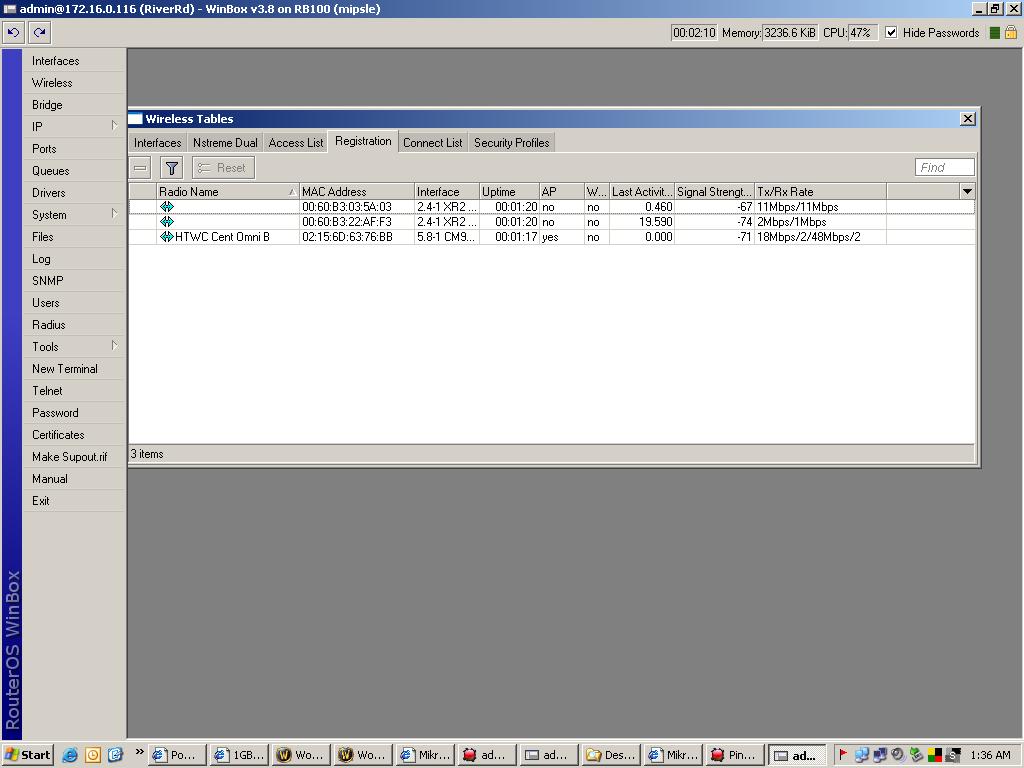Sort by the Uptime column header
1024x768 pixels.
(x=509, y=192)
